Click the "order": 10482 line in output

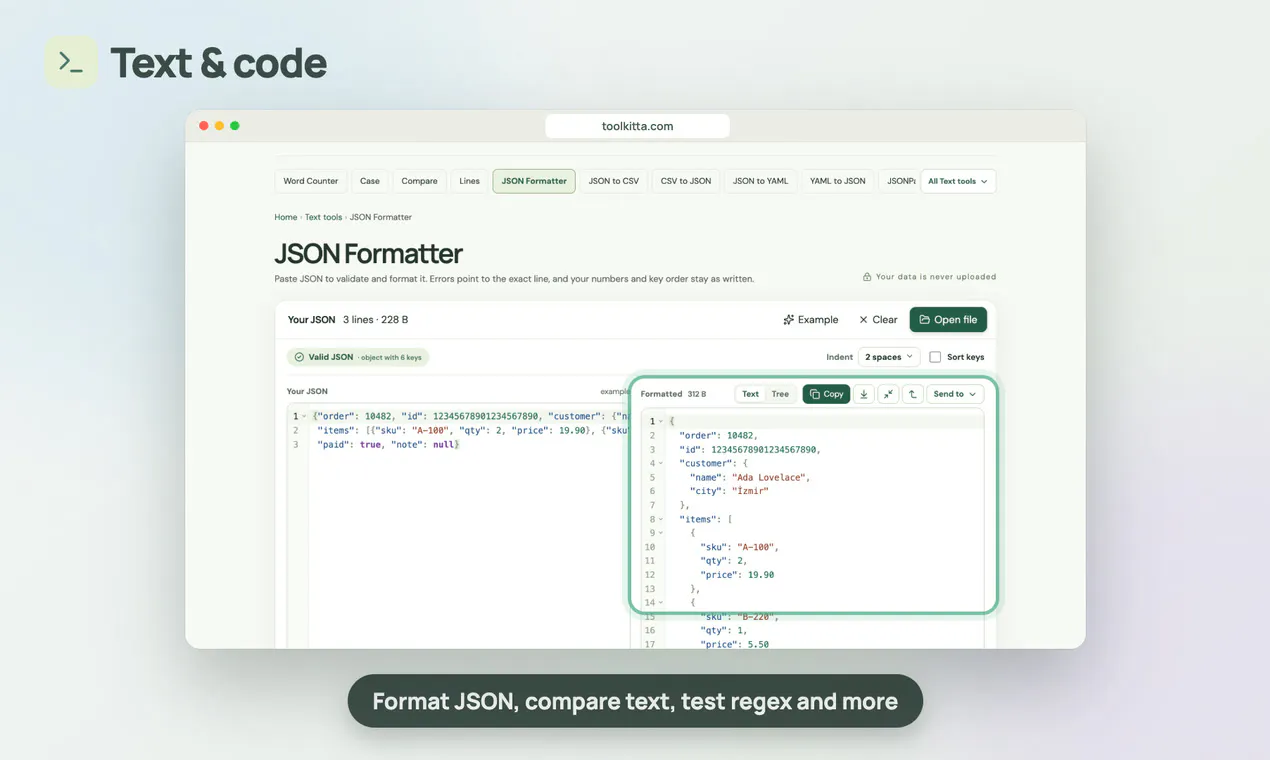pyautogui.click(x=718, y=436)
